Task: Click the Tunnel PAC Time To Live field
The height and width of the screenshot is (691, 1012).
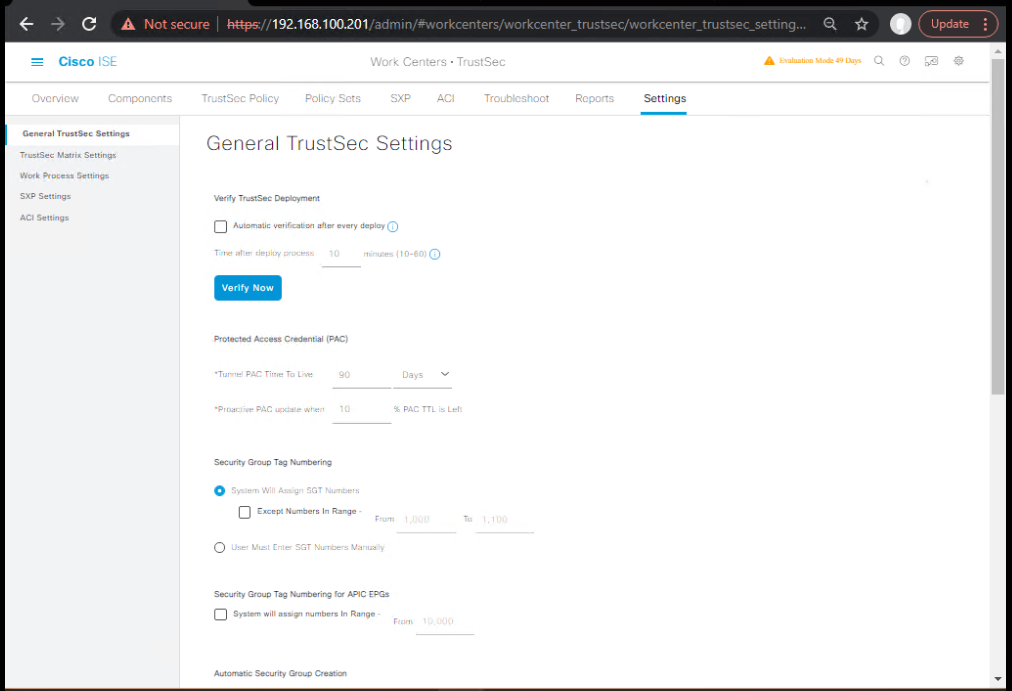Action: click(x=361, y=375)
